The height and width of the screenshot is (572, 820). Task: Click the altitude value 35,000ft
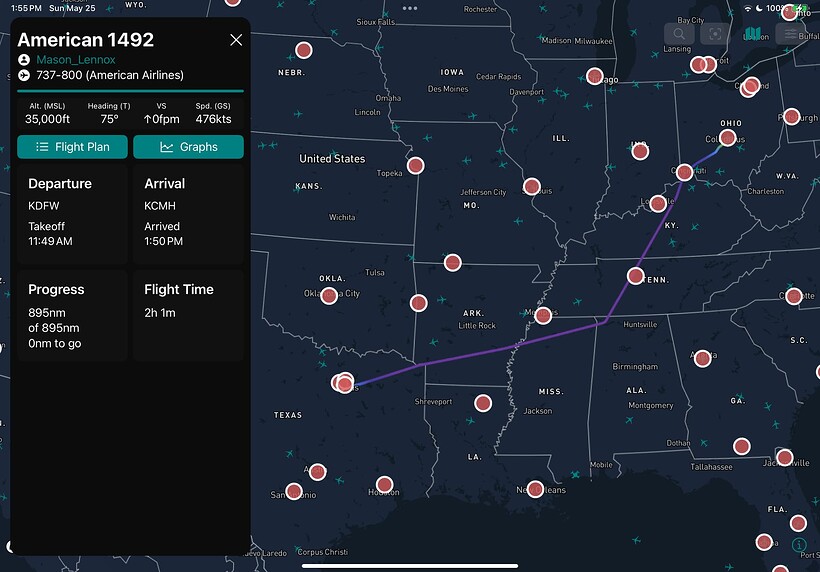pyautogui.click(x=47, y=119)
